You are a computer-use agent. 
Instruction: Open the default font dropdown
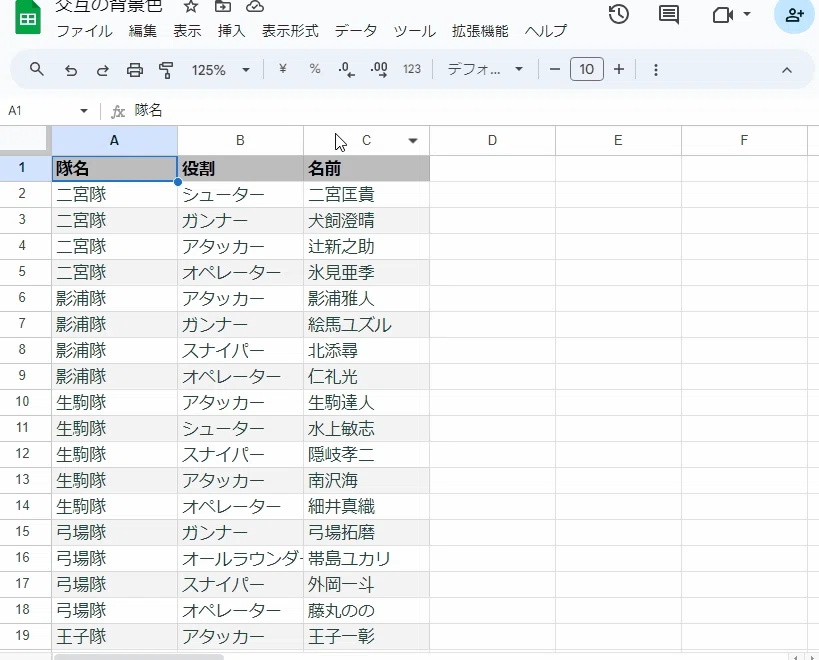pos(485,69)
